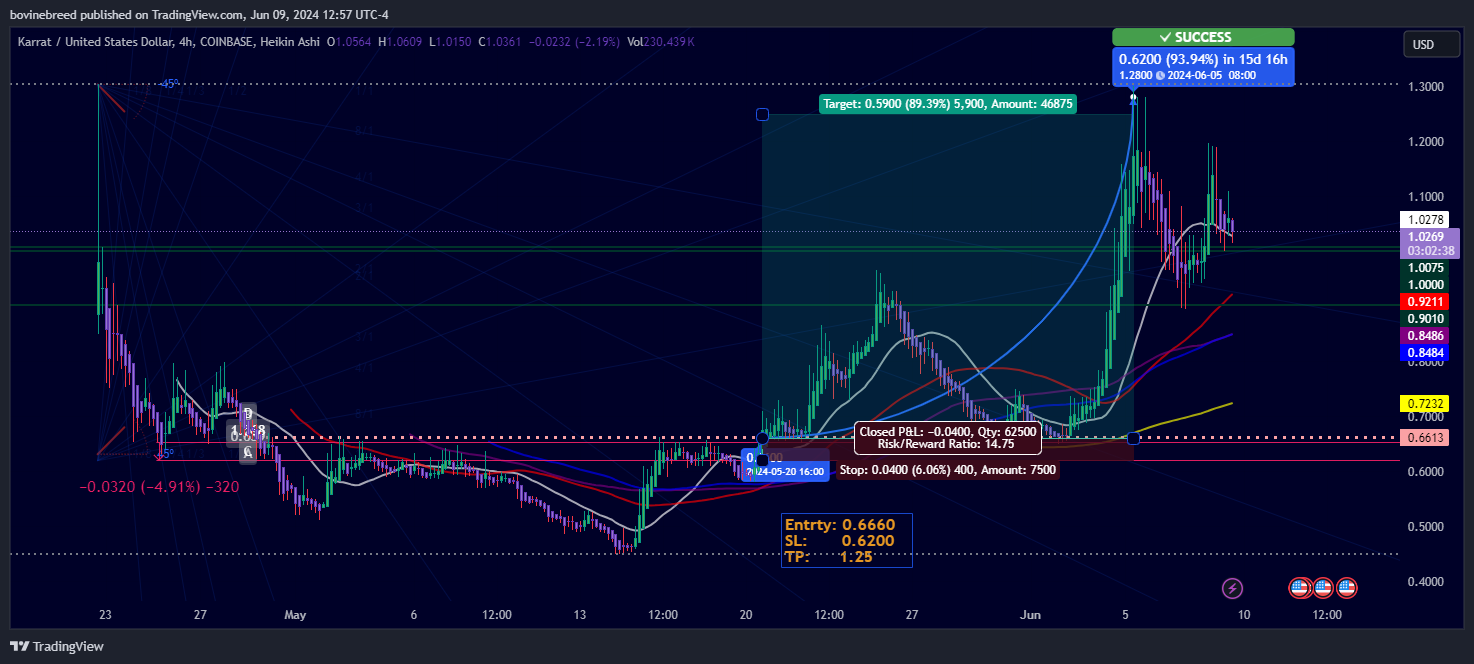Click the TradingView logo at bottom left
The height and width of the screenshot is (664, 1474).
57,646
